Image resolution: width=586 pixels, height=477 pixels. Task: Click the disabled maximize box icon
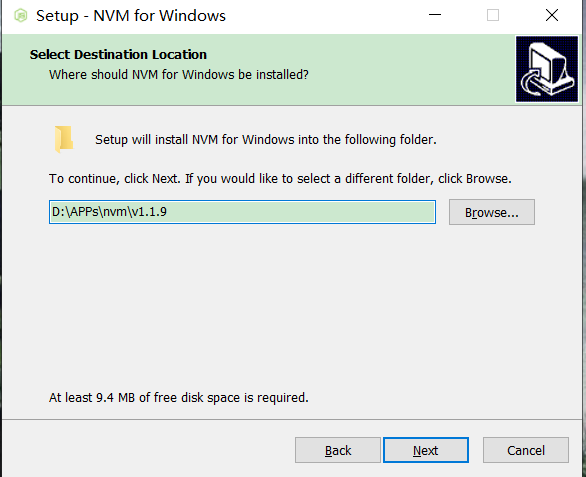click(x=493, y=15)
